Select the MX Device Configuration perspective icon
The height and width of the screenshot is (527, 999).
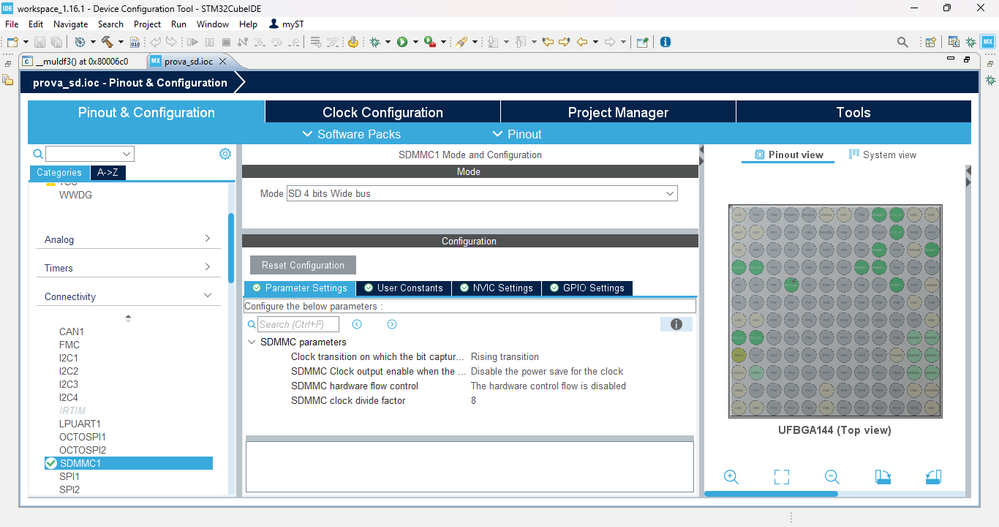click(x=988, y=42)
